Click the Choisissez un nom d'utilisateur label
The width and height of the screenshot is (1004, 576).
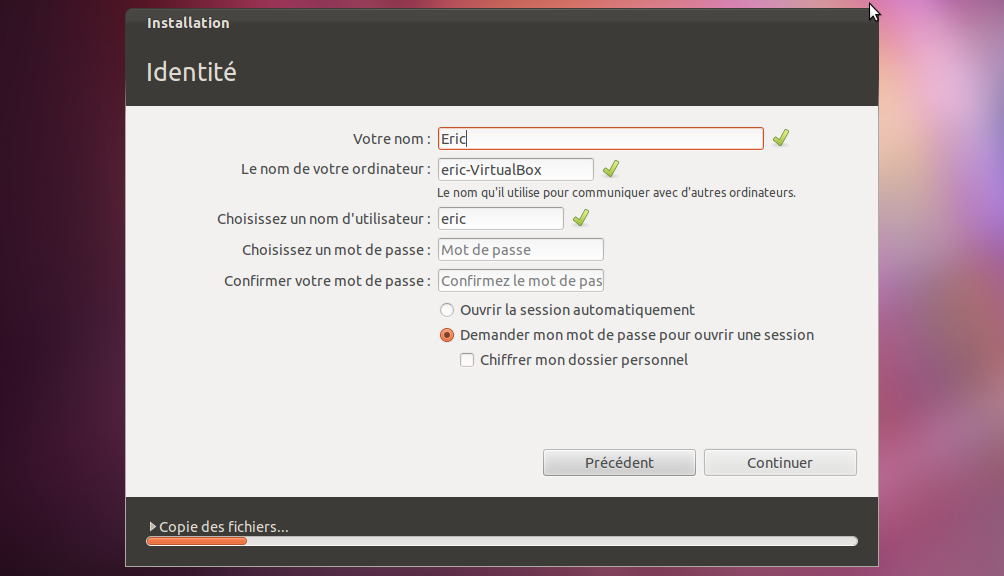(x=323, y=219)
